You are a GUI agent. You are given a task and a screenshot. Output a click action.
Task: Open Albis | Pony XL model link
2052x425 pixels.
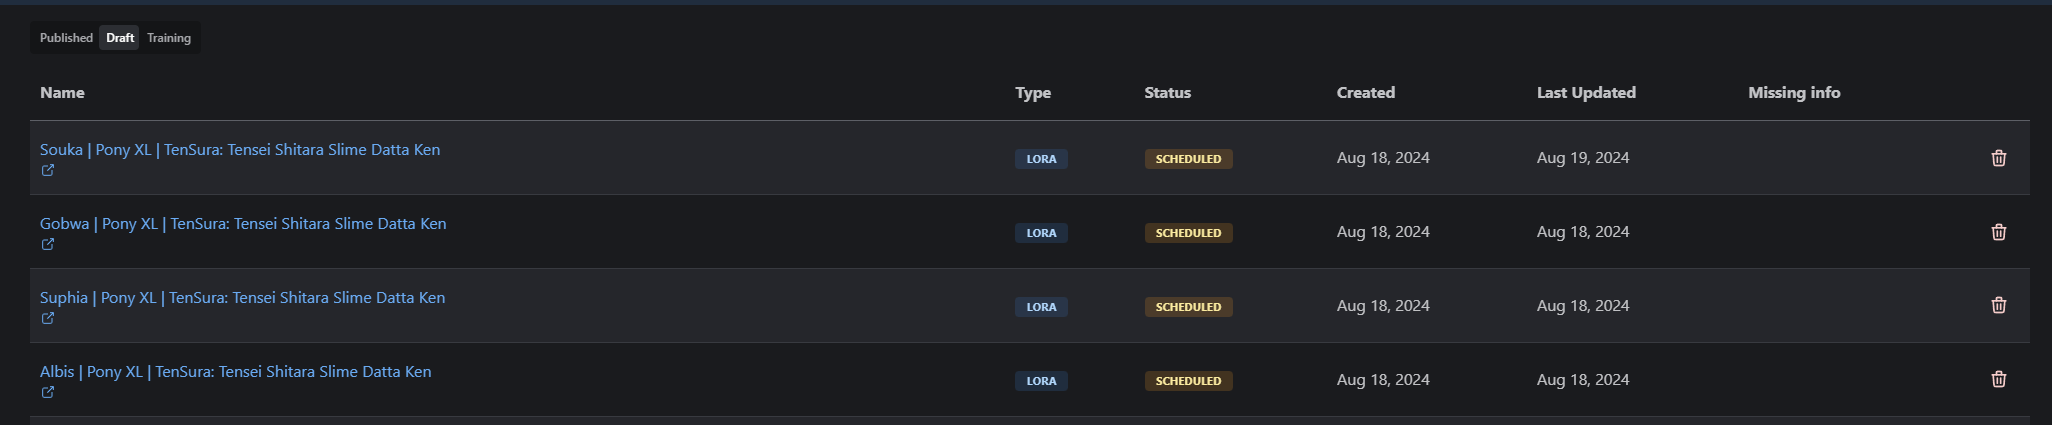[235, 372]
